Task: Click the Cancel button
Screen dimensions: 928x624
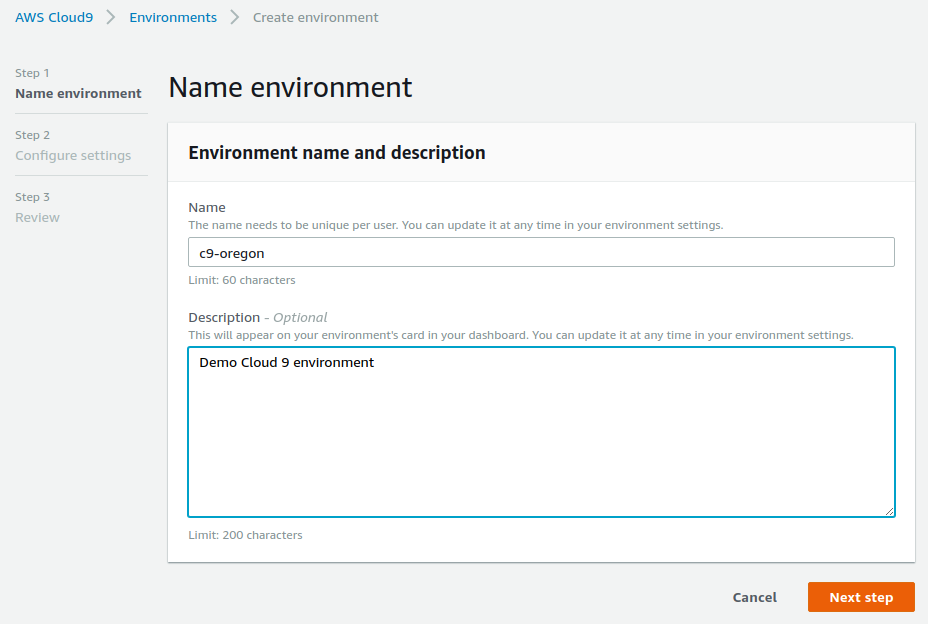Action: pos(755,597)
